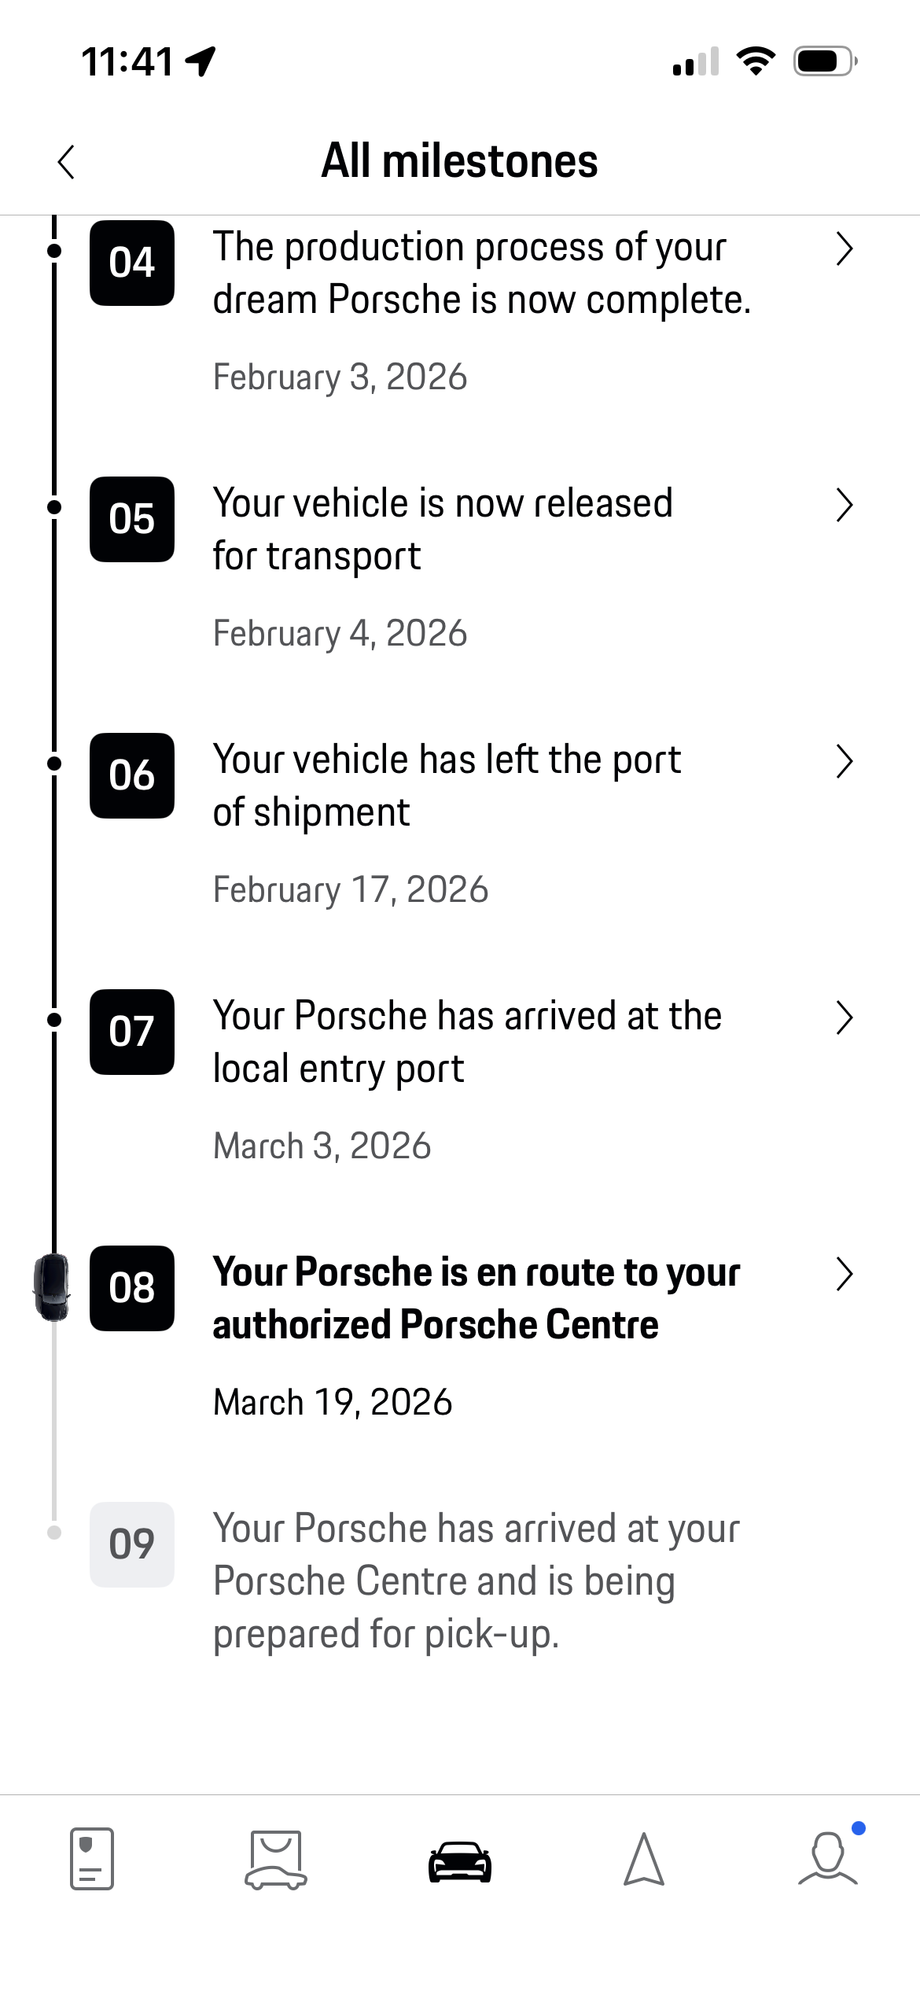This screenshot has height=1991, width=920.
Task: Tap the back arrow icon
Action: tap(66, 162)
